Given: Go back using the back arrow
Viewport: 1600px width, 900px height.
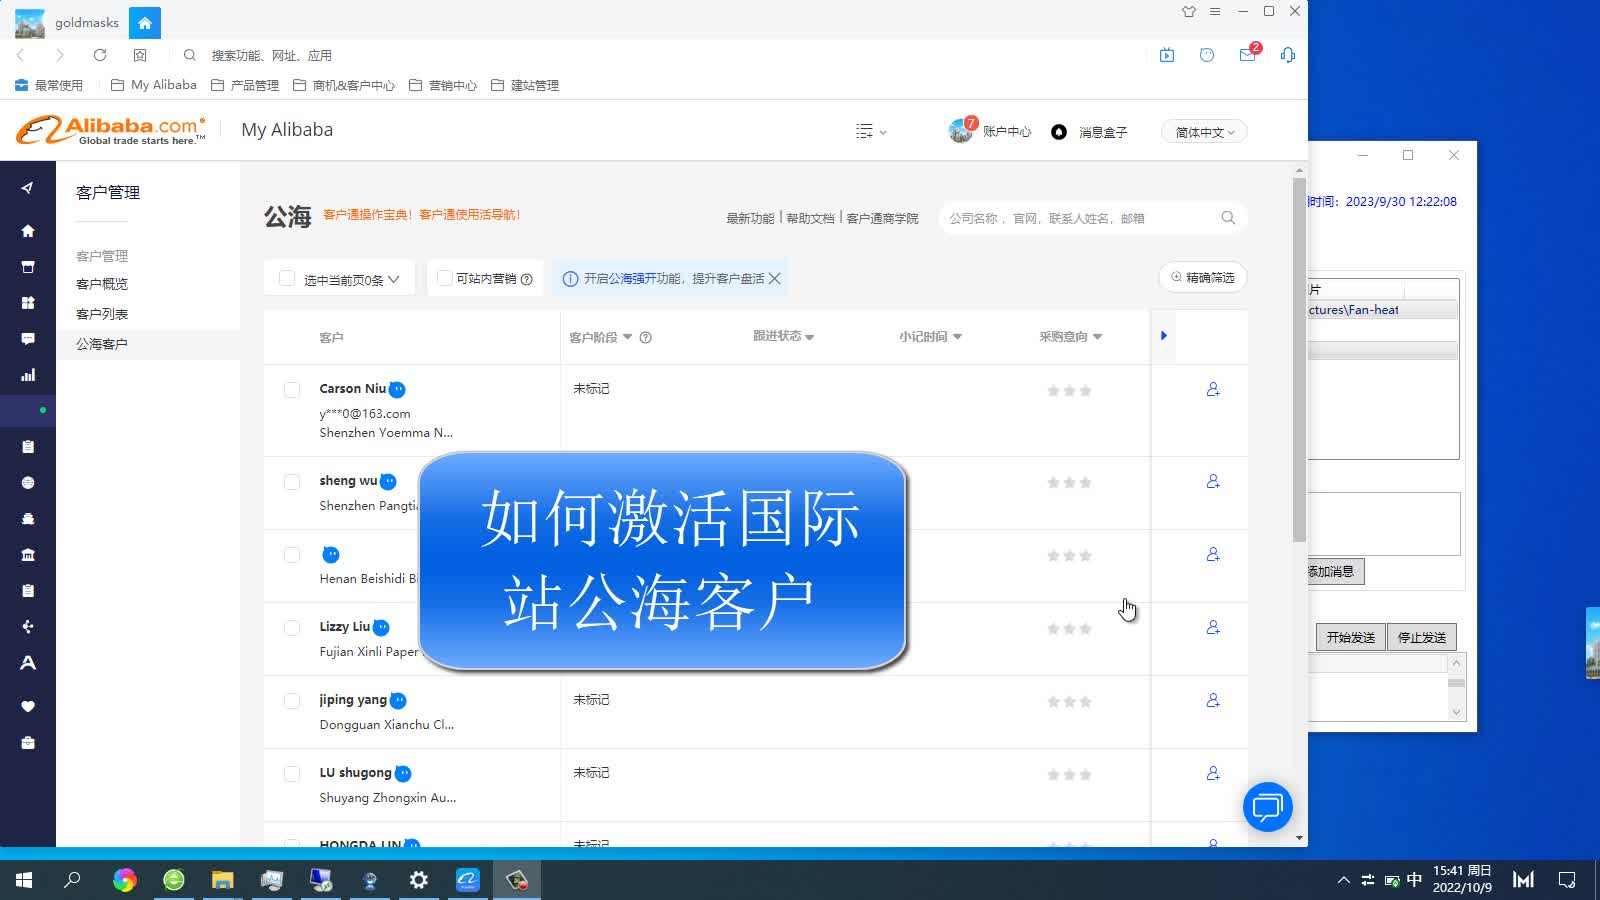Looking at the screenshot, I should click(21, 55).
